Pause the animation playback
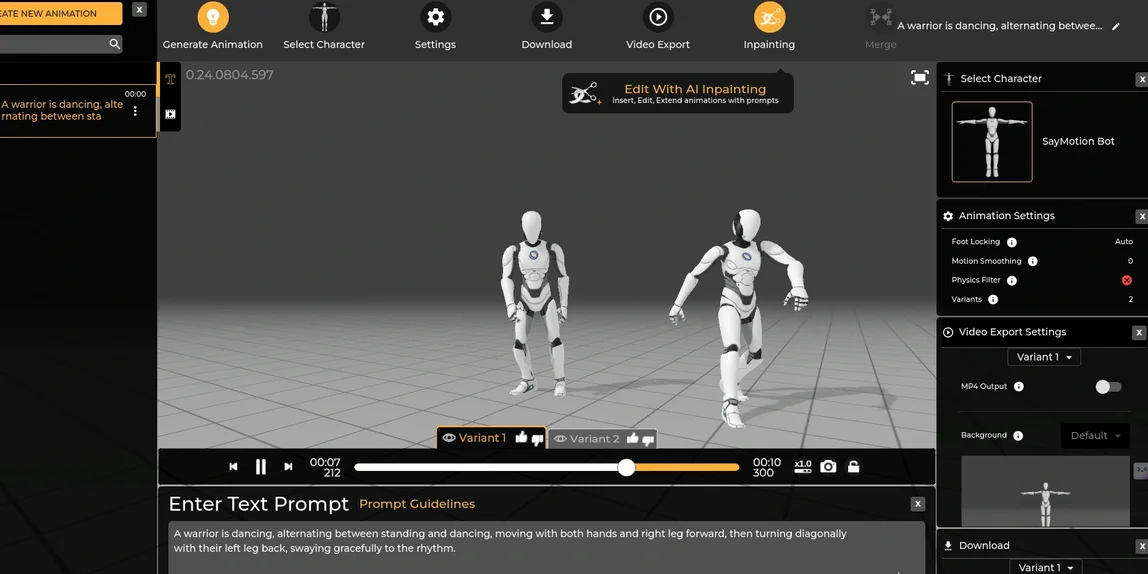 (261, 466)
